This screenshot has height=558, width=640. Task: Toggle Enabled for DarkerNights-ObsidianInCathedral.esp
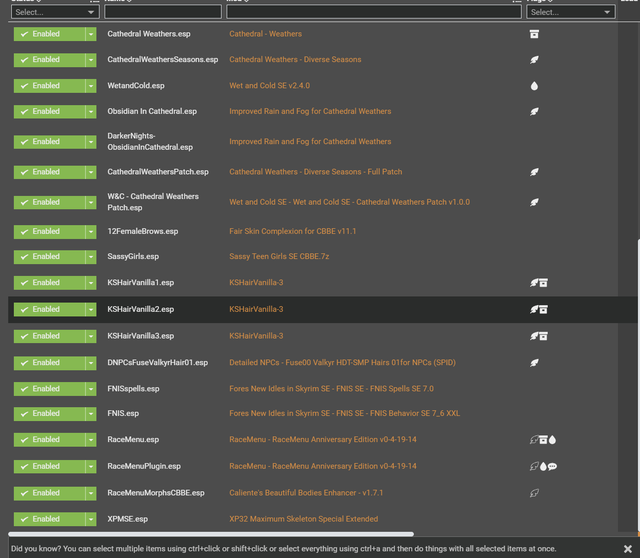point(49,142)
